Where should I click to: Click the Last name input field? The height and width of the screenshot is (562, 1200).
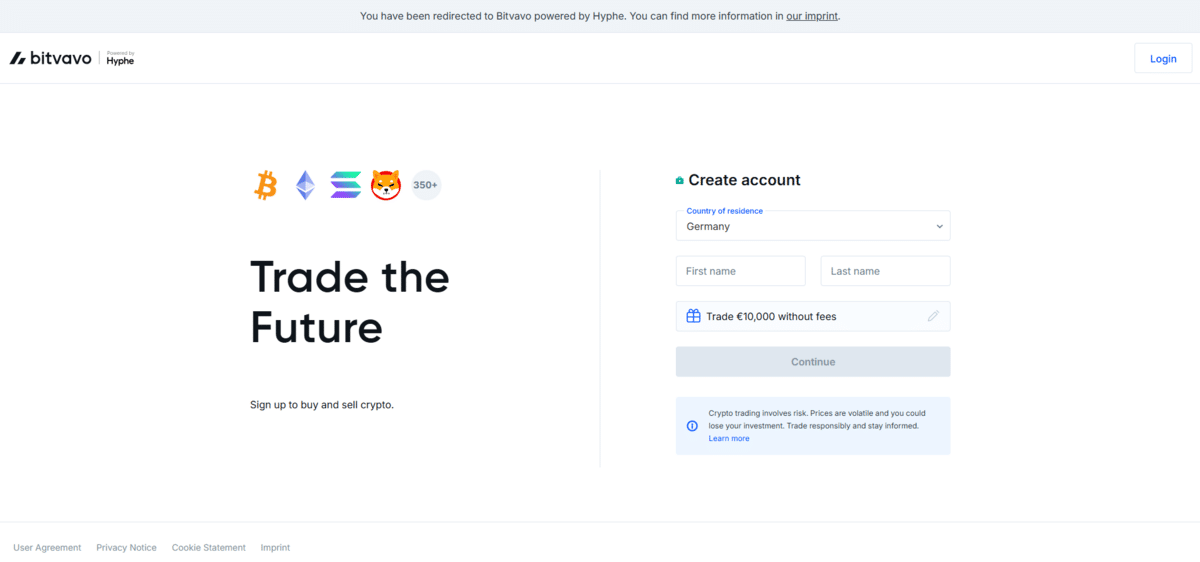point(885,271)
